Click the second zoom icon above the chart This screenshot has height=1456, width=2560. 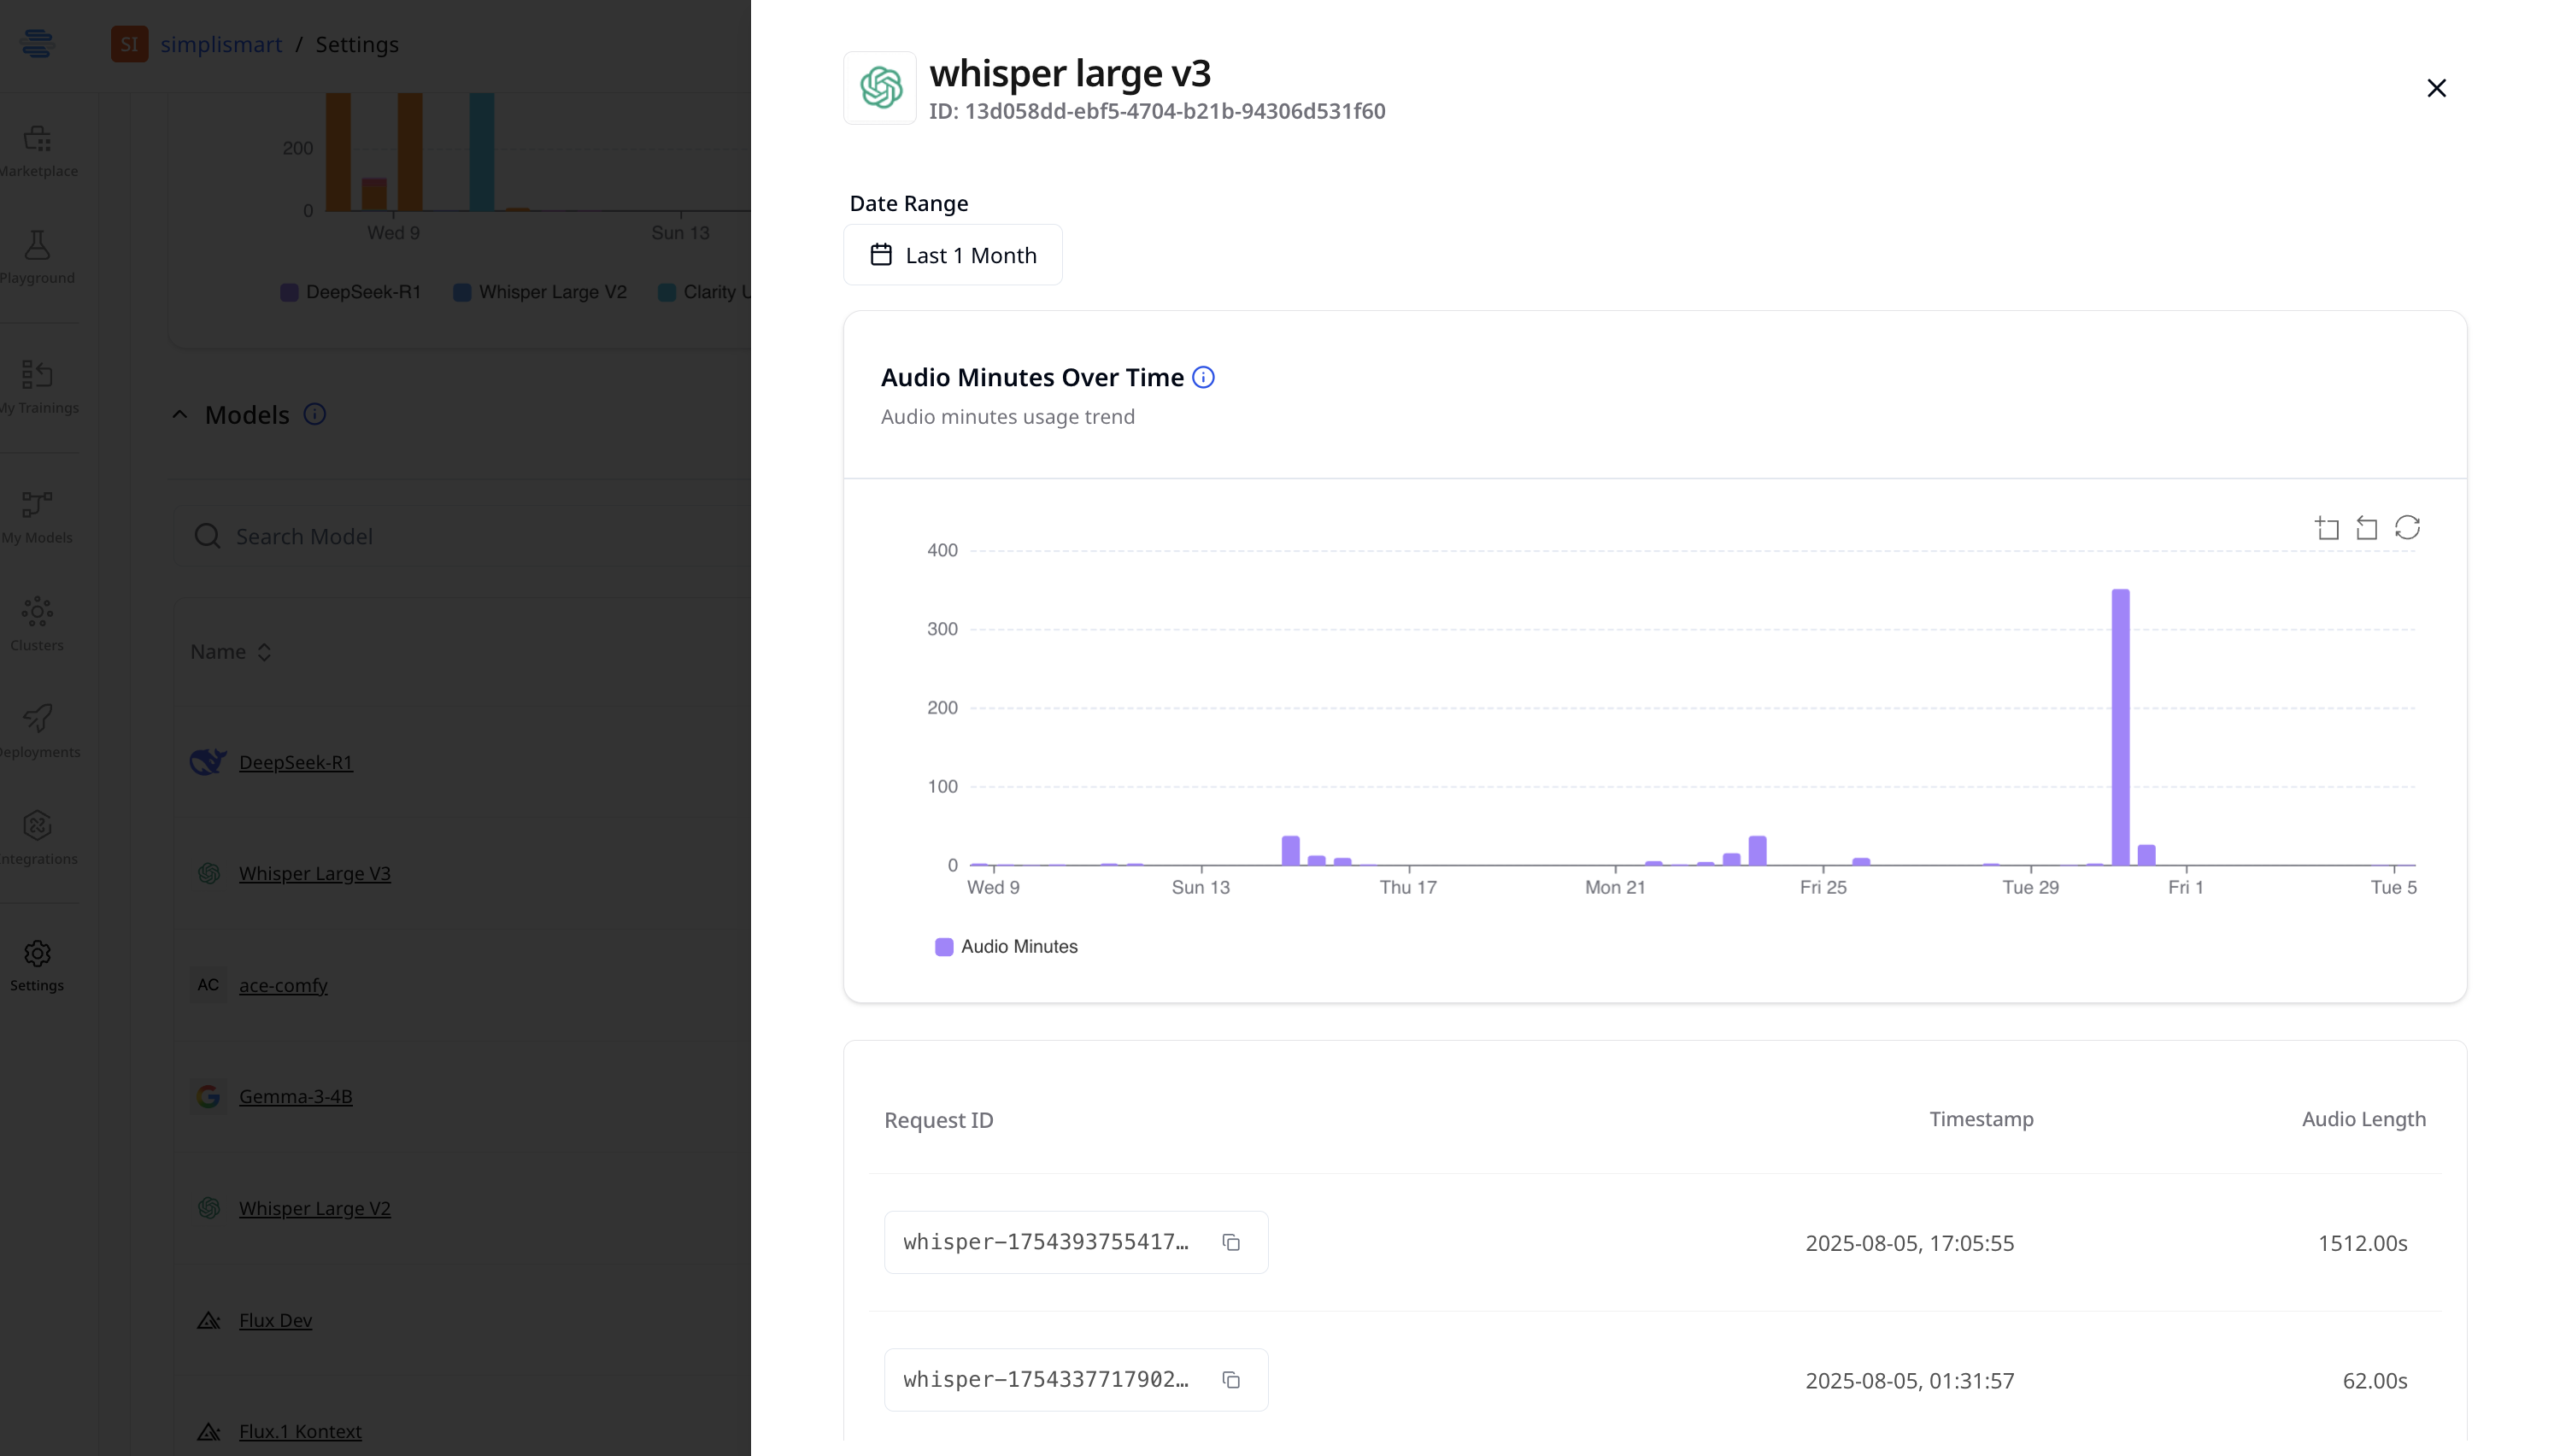click(2366, 528)
